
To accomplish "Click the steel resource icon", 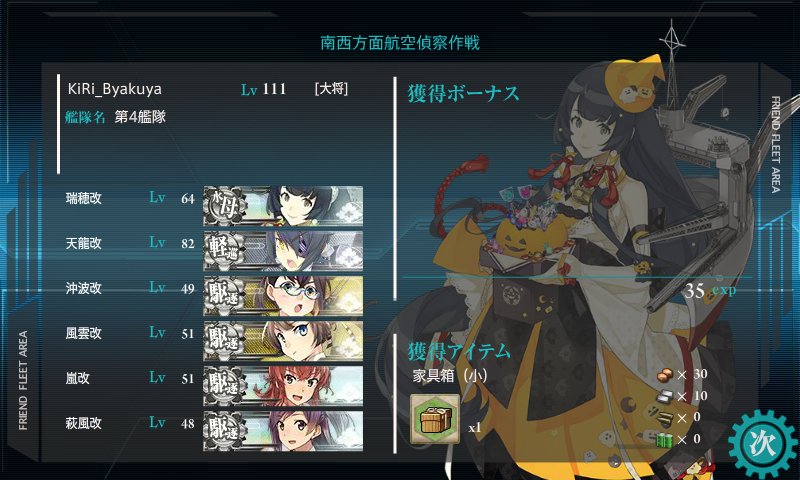I will [x=665, y=396].
